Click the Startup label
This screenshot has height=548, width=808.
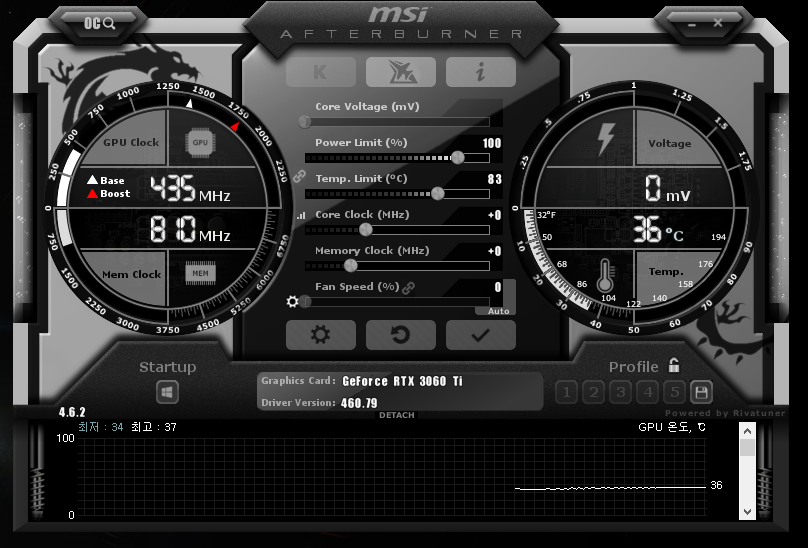[x=167, y=367]
